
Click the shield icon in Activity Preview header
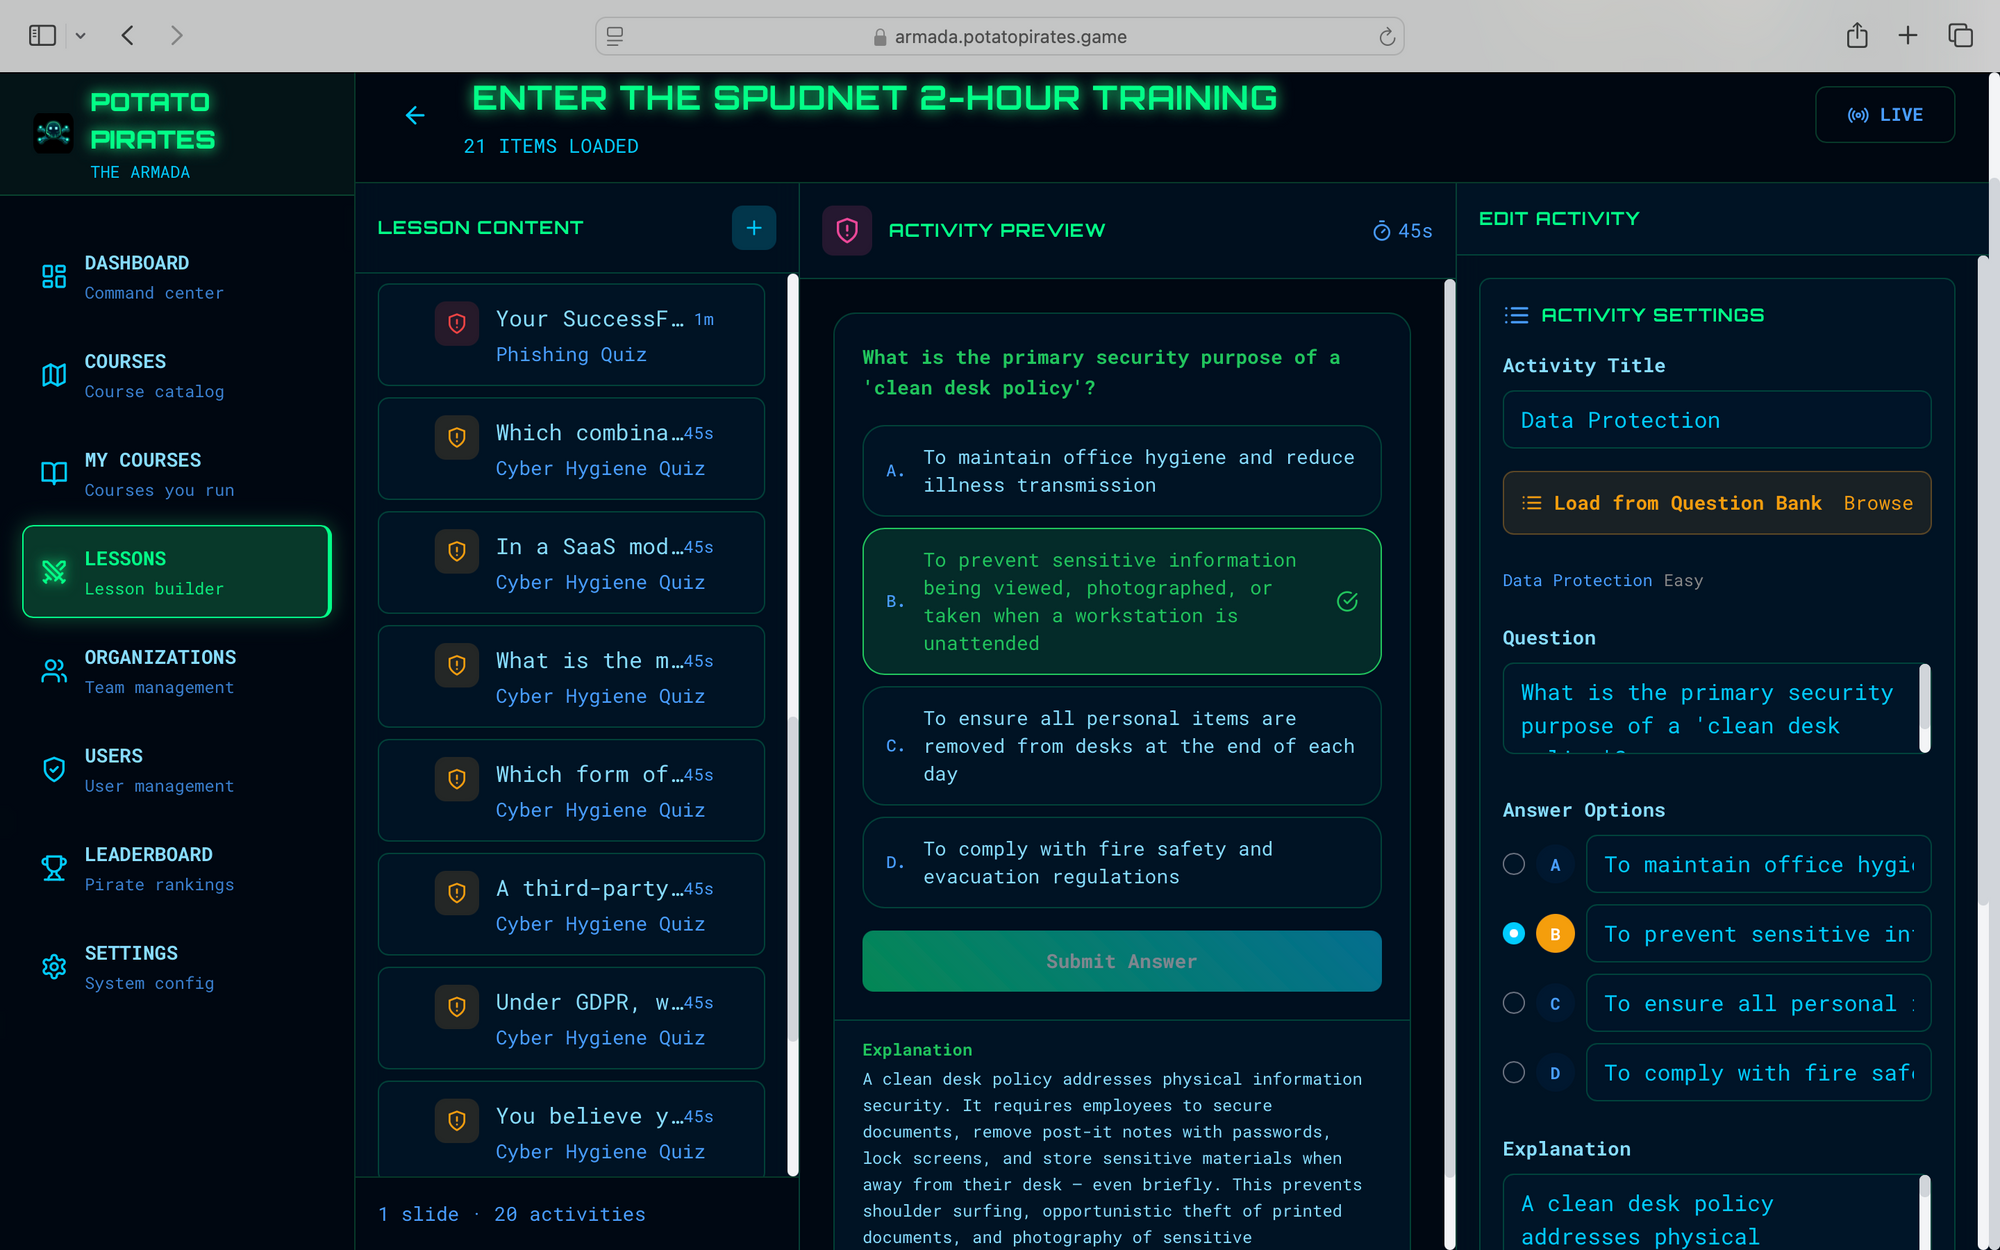pyautogui.click(x=847, y=230)
